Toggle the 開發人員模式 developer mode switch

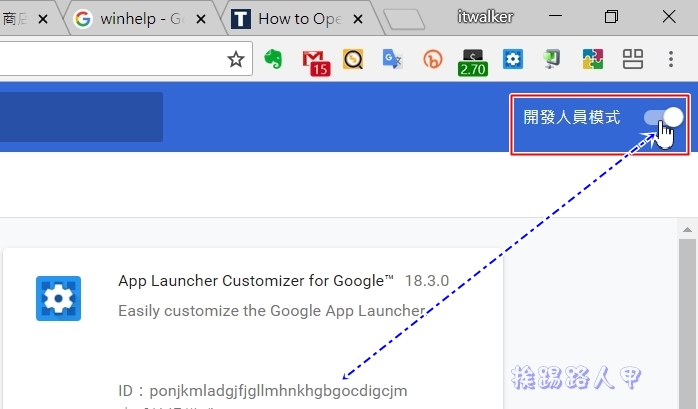coord(663,117)
